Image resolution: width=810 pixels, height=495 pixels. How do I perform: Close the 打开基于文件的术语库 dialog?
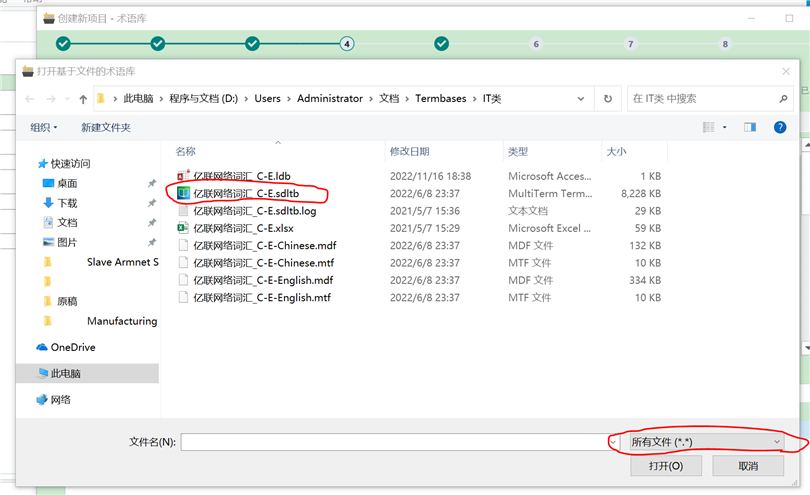pos(786,71)
